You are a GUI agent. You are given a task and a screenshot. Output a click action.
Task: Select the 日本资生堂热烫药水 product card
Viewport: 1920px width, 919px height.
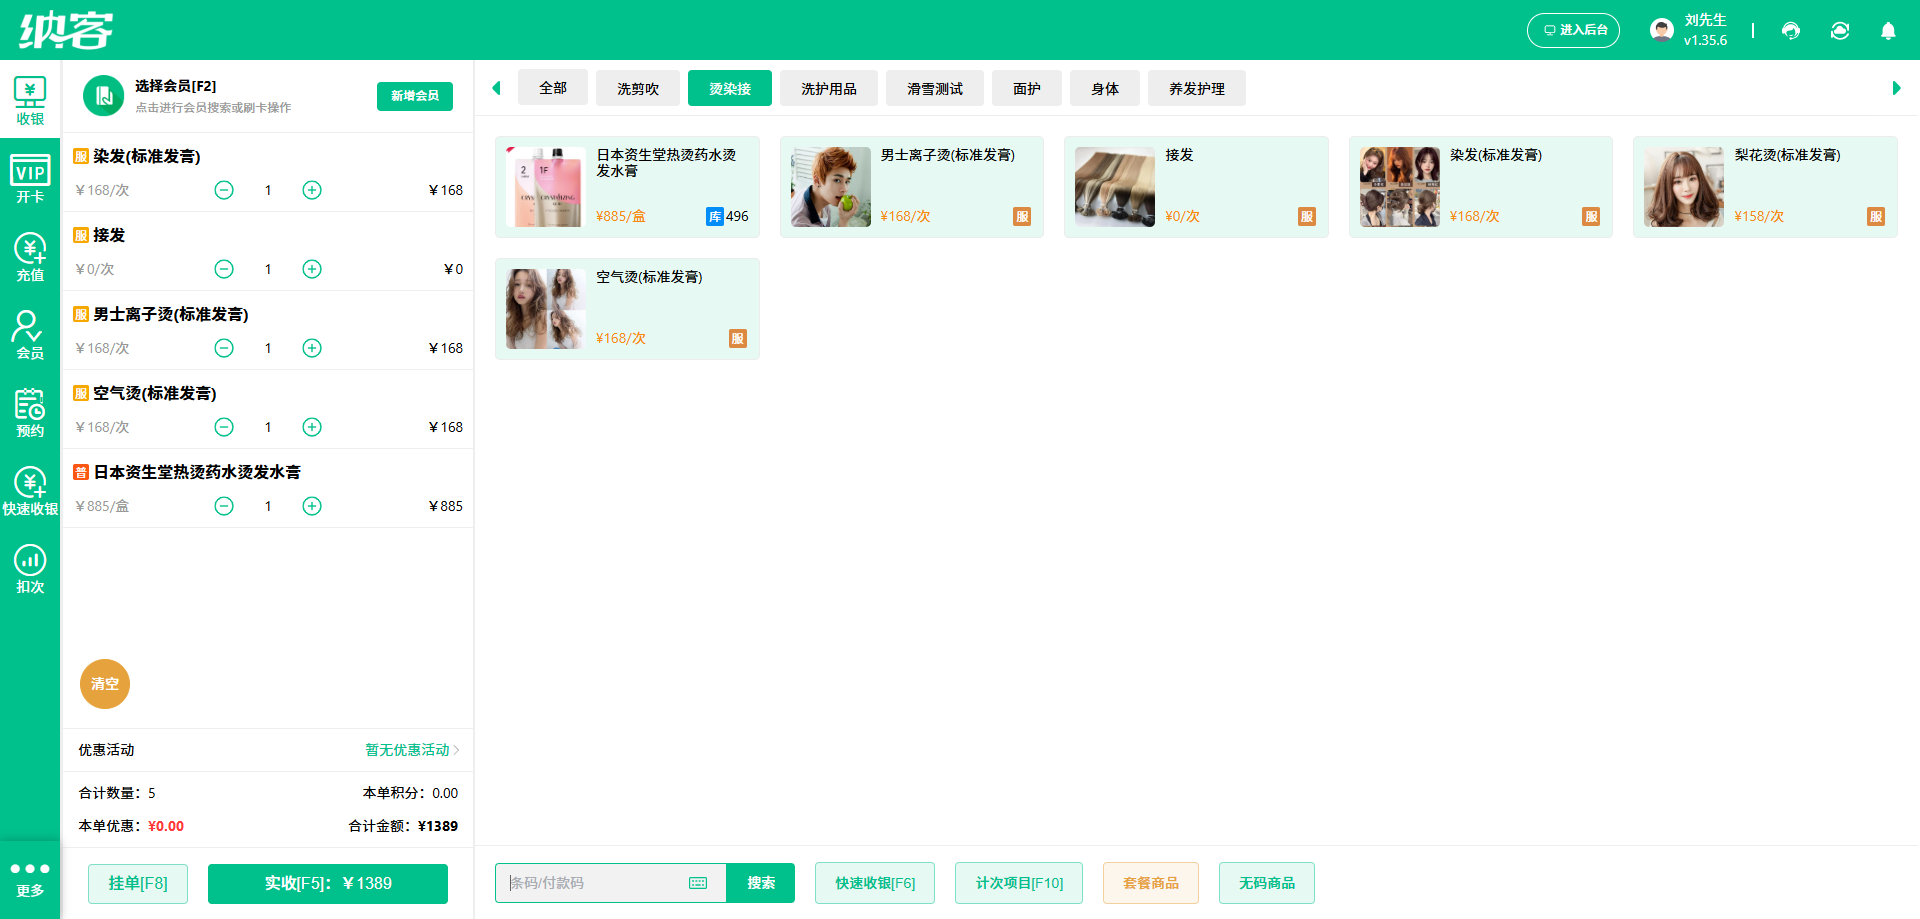click(627, 187)
